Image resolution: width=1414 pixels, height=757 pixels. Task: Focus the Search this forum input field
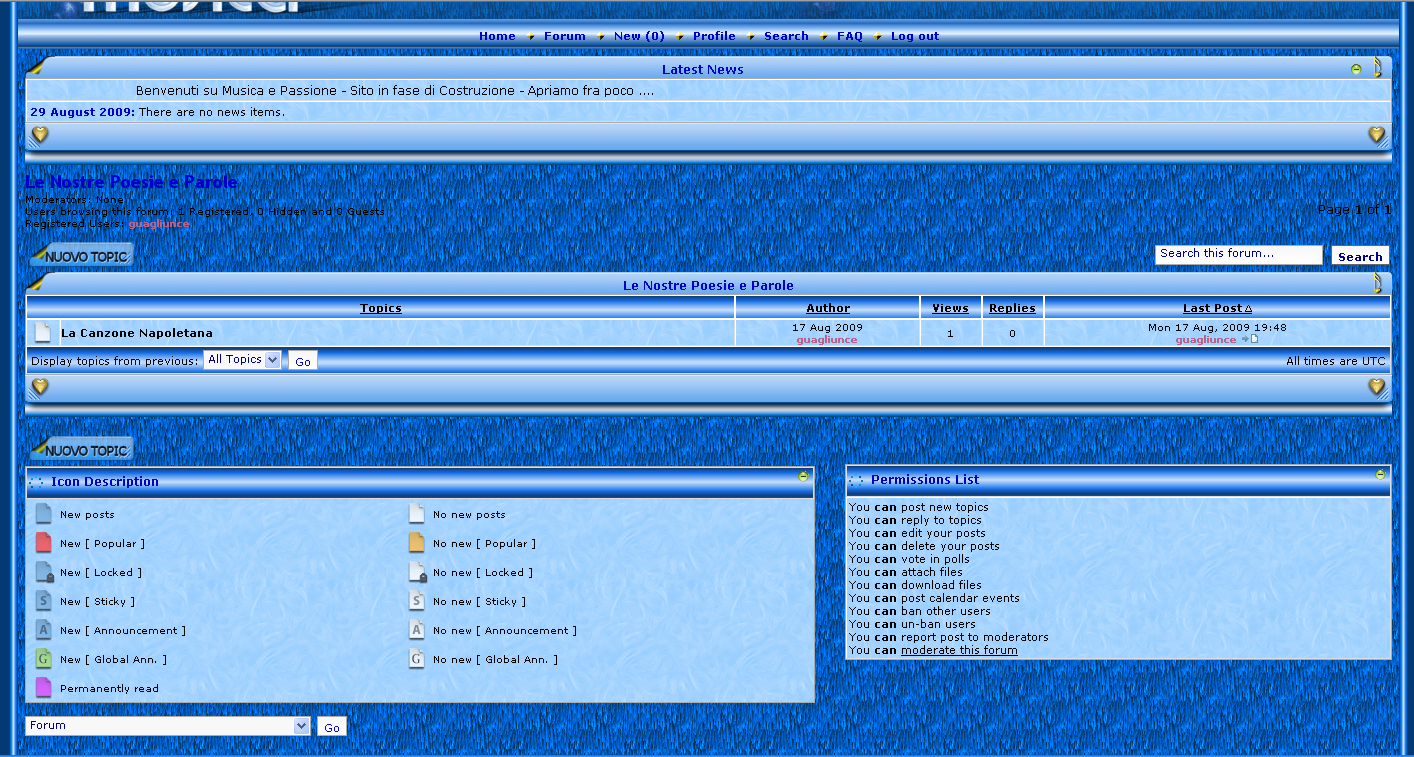click(1238, 255)
